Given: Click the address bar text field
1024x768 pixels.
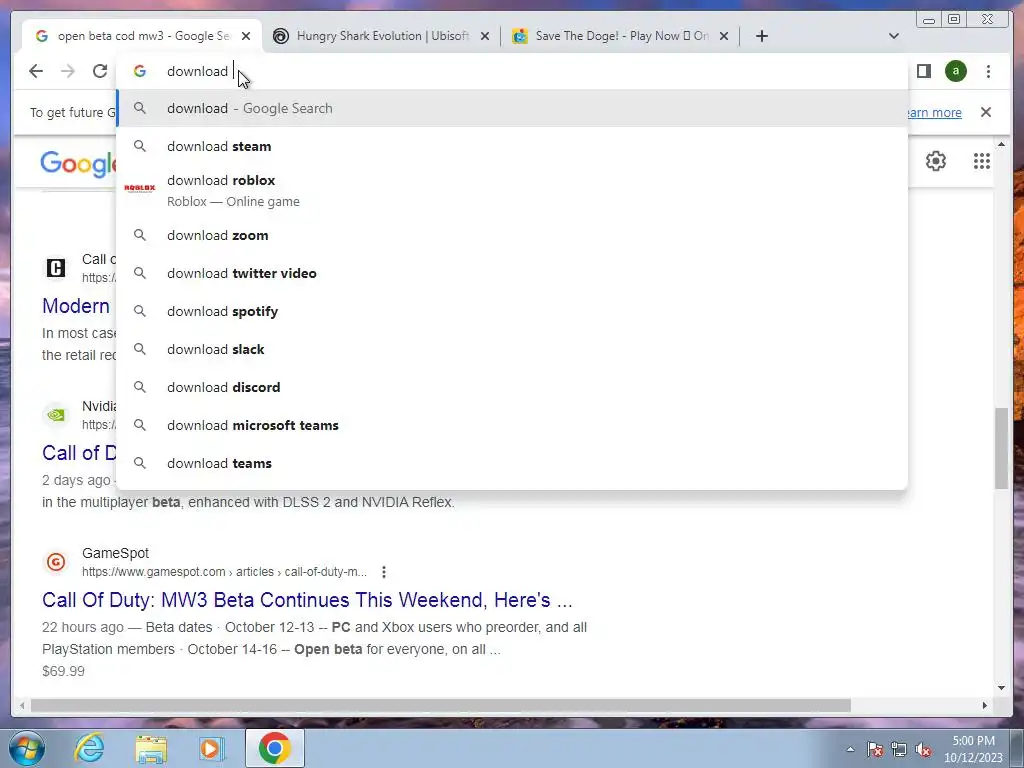Looking at the screenshot, I should [512, 71].
